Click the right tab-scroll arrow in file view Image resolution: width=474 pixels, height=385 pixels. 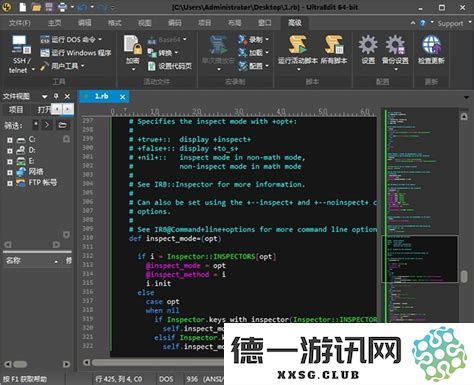68,109
